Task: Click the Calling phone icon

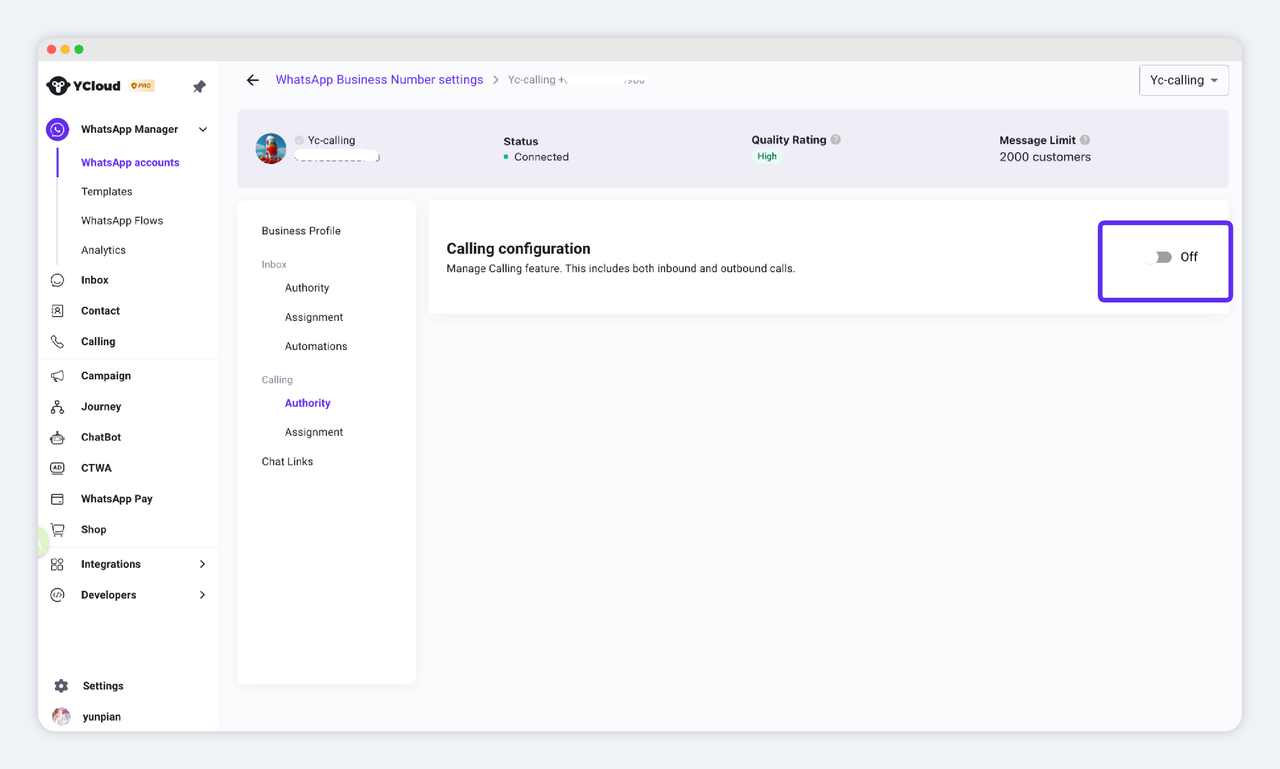Action: (x=57, y=342)
